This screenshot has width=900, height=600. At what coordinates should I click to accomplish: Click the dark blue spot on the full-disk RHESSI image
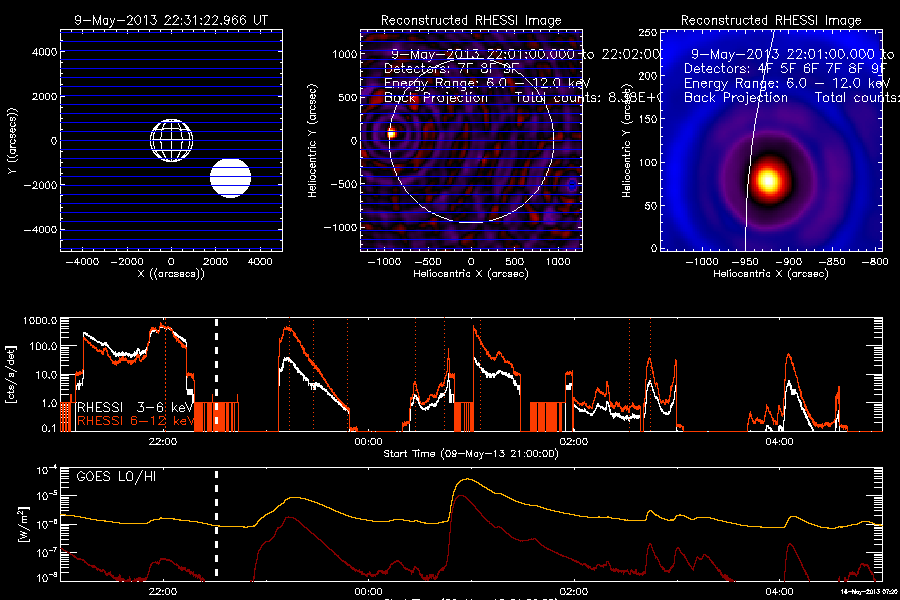pyautogui.click(x=572, y=185)
